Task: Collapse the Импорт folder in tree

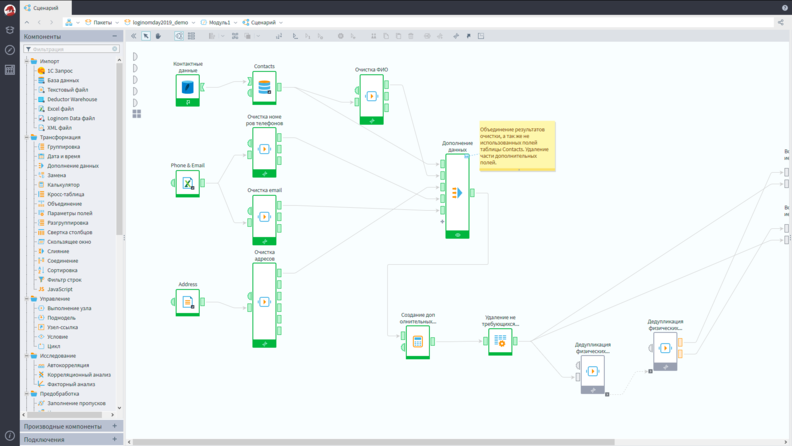Action: pyautogui.click(x=27, y=61)
